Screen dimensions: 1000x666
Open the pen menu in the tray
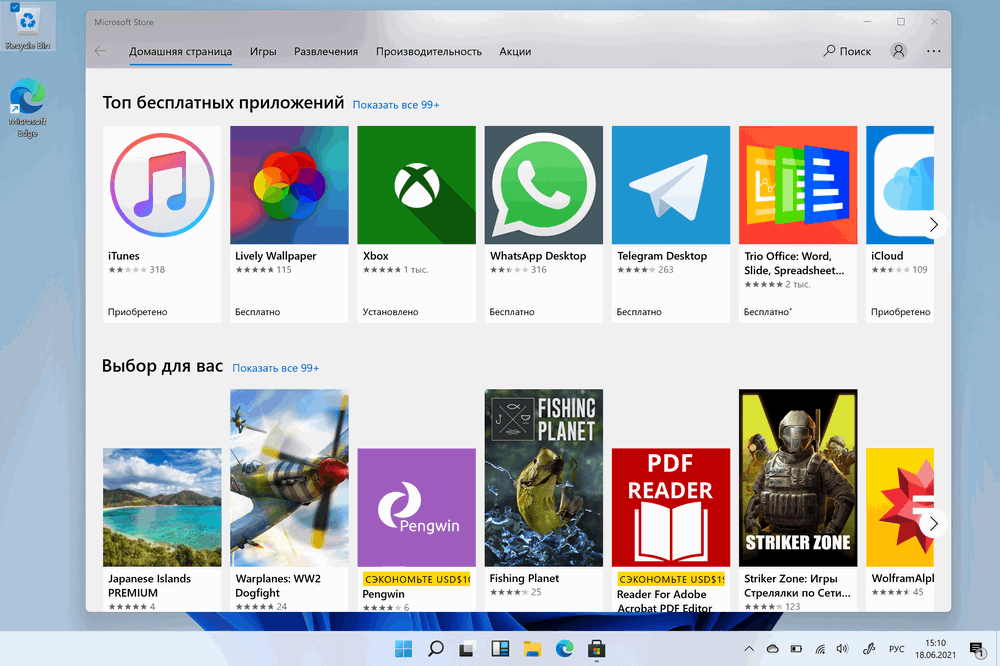pyautogui.click(x=869, y=649)
